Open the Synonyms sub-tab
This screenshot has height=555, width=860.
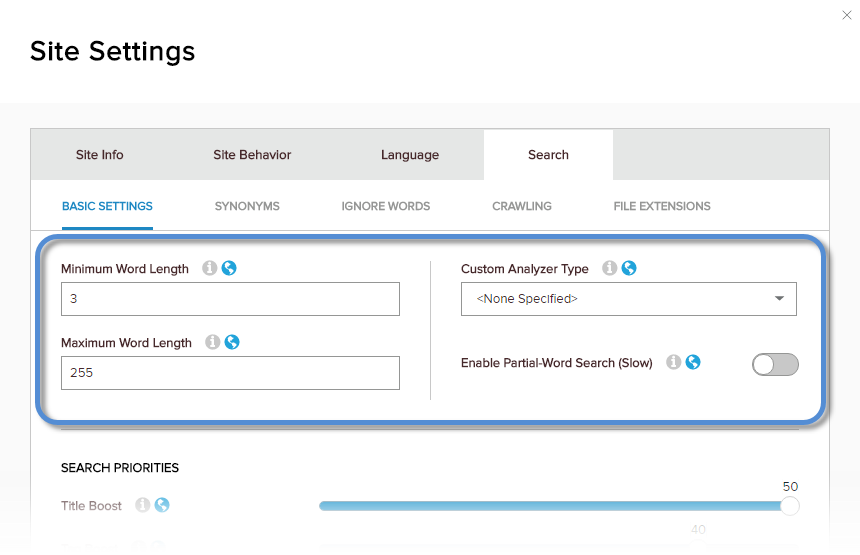[247, 206]
